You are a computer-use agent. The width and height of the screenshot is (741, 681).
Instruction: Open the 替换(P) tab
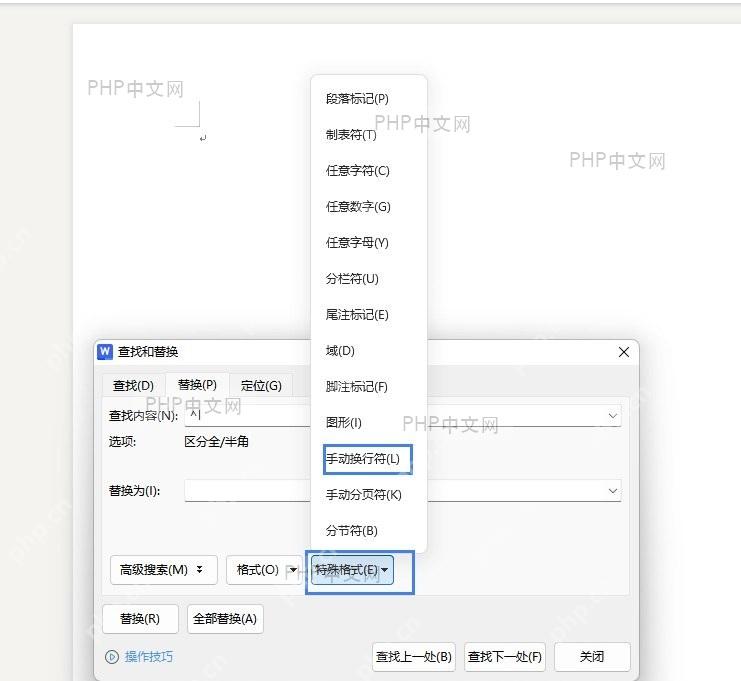(x=197, y=385)
